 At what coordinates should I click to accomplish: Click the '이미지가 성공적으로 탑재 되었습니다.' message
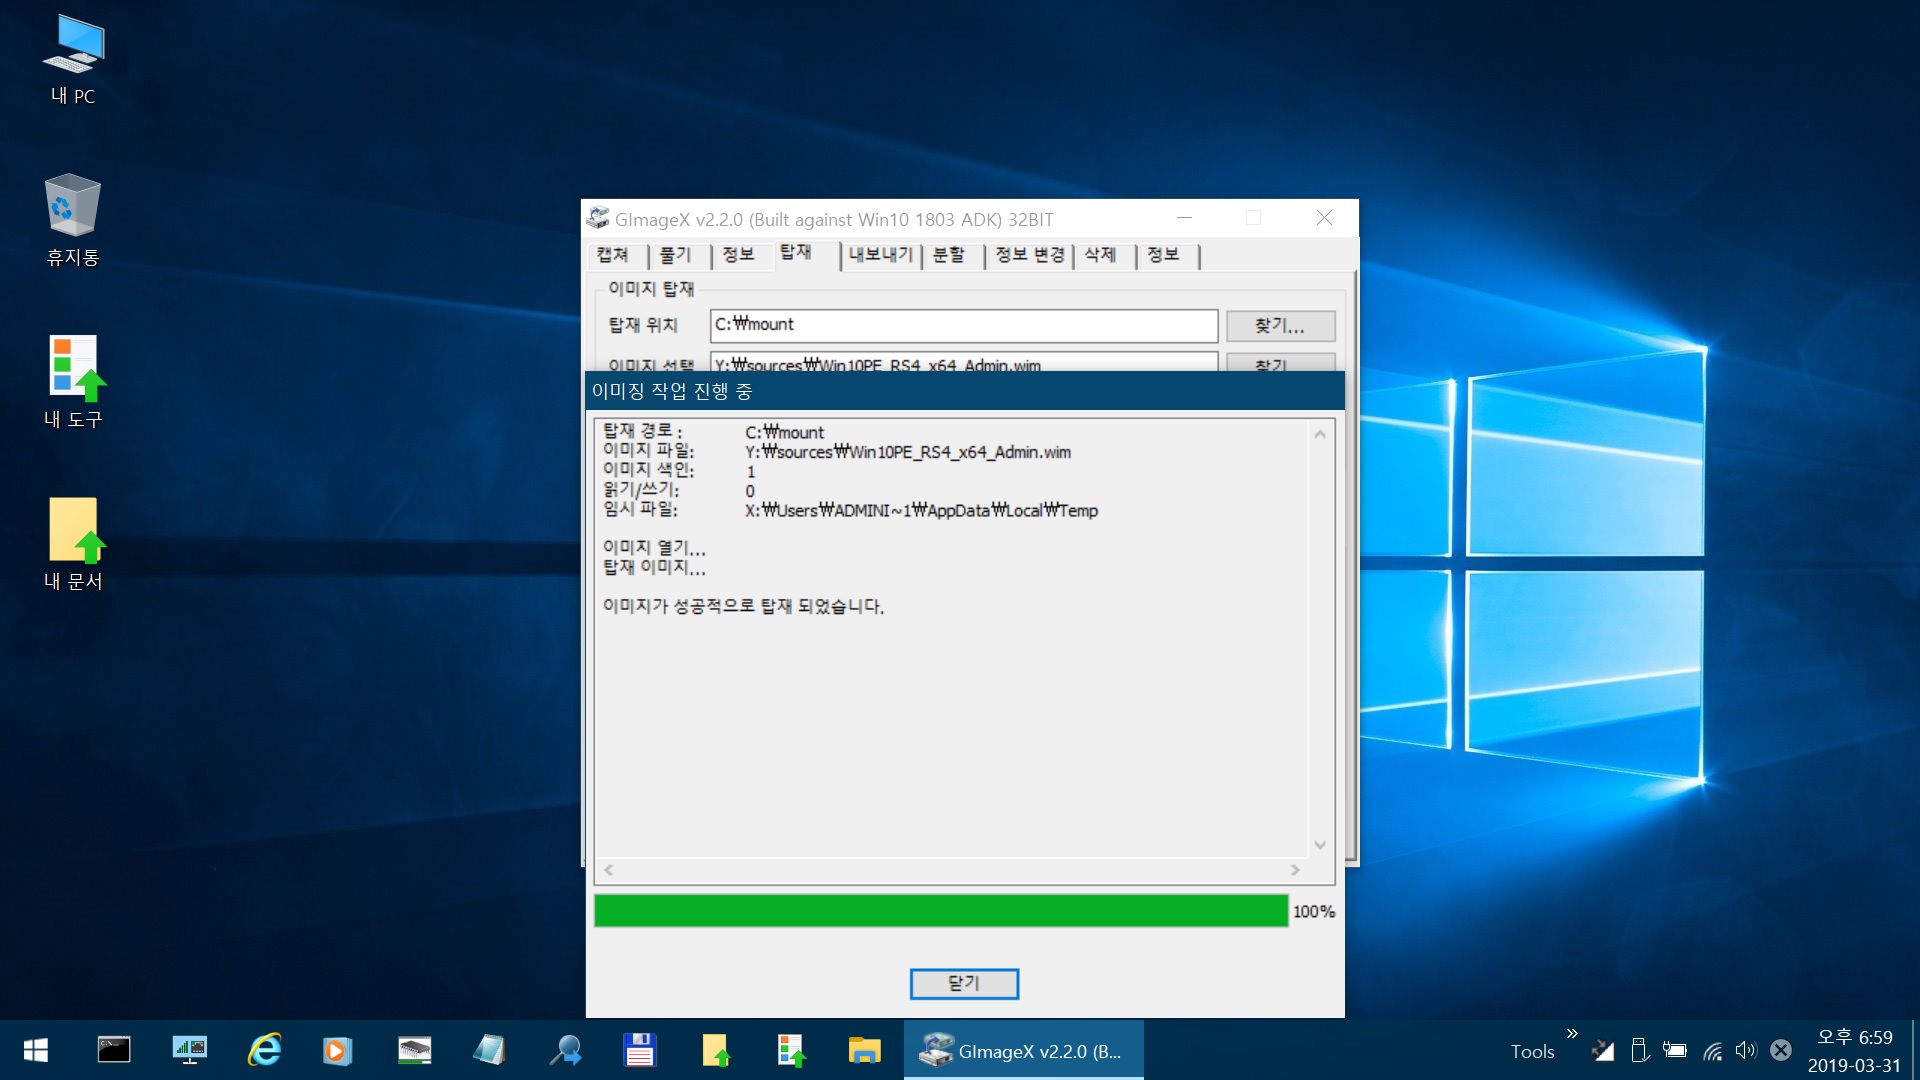(x=743, y=606)
